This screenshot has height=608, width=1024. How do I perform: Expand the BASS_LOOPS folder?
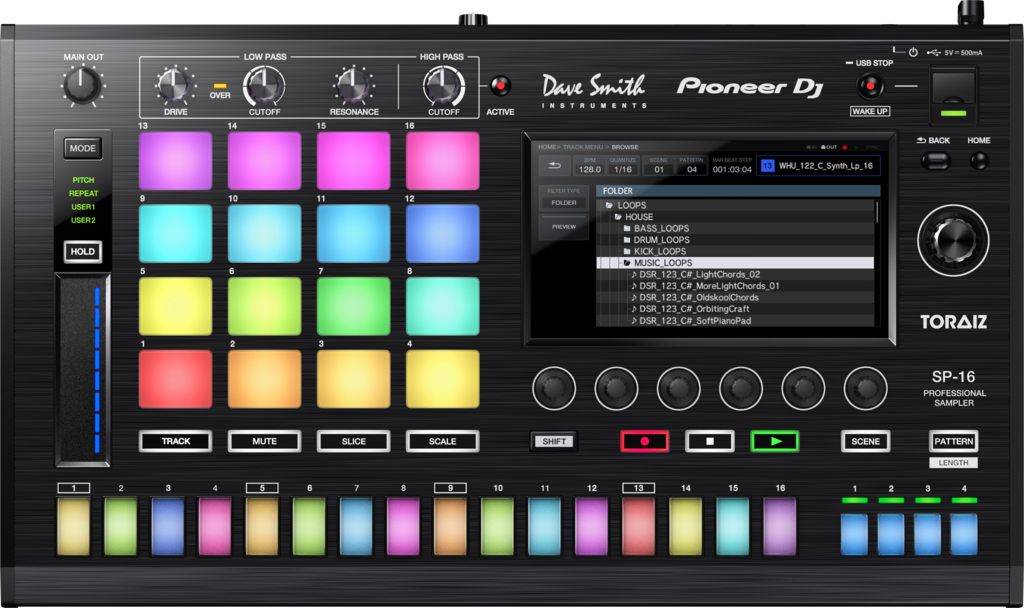660,228
